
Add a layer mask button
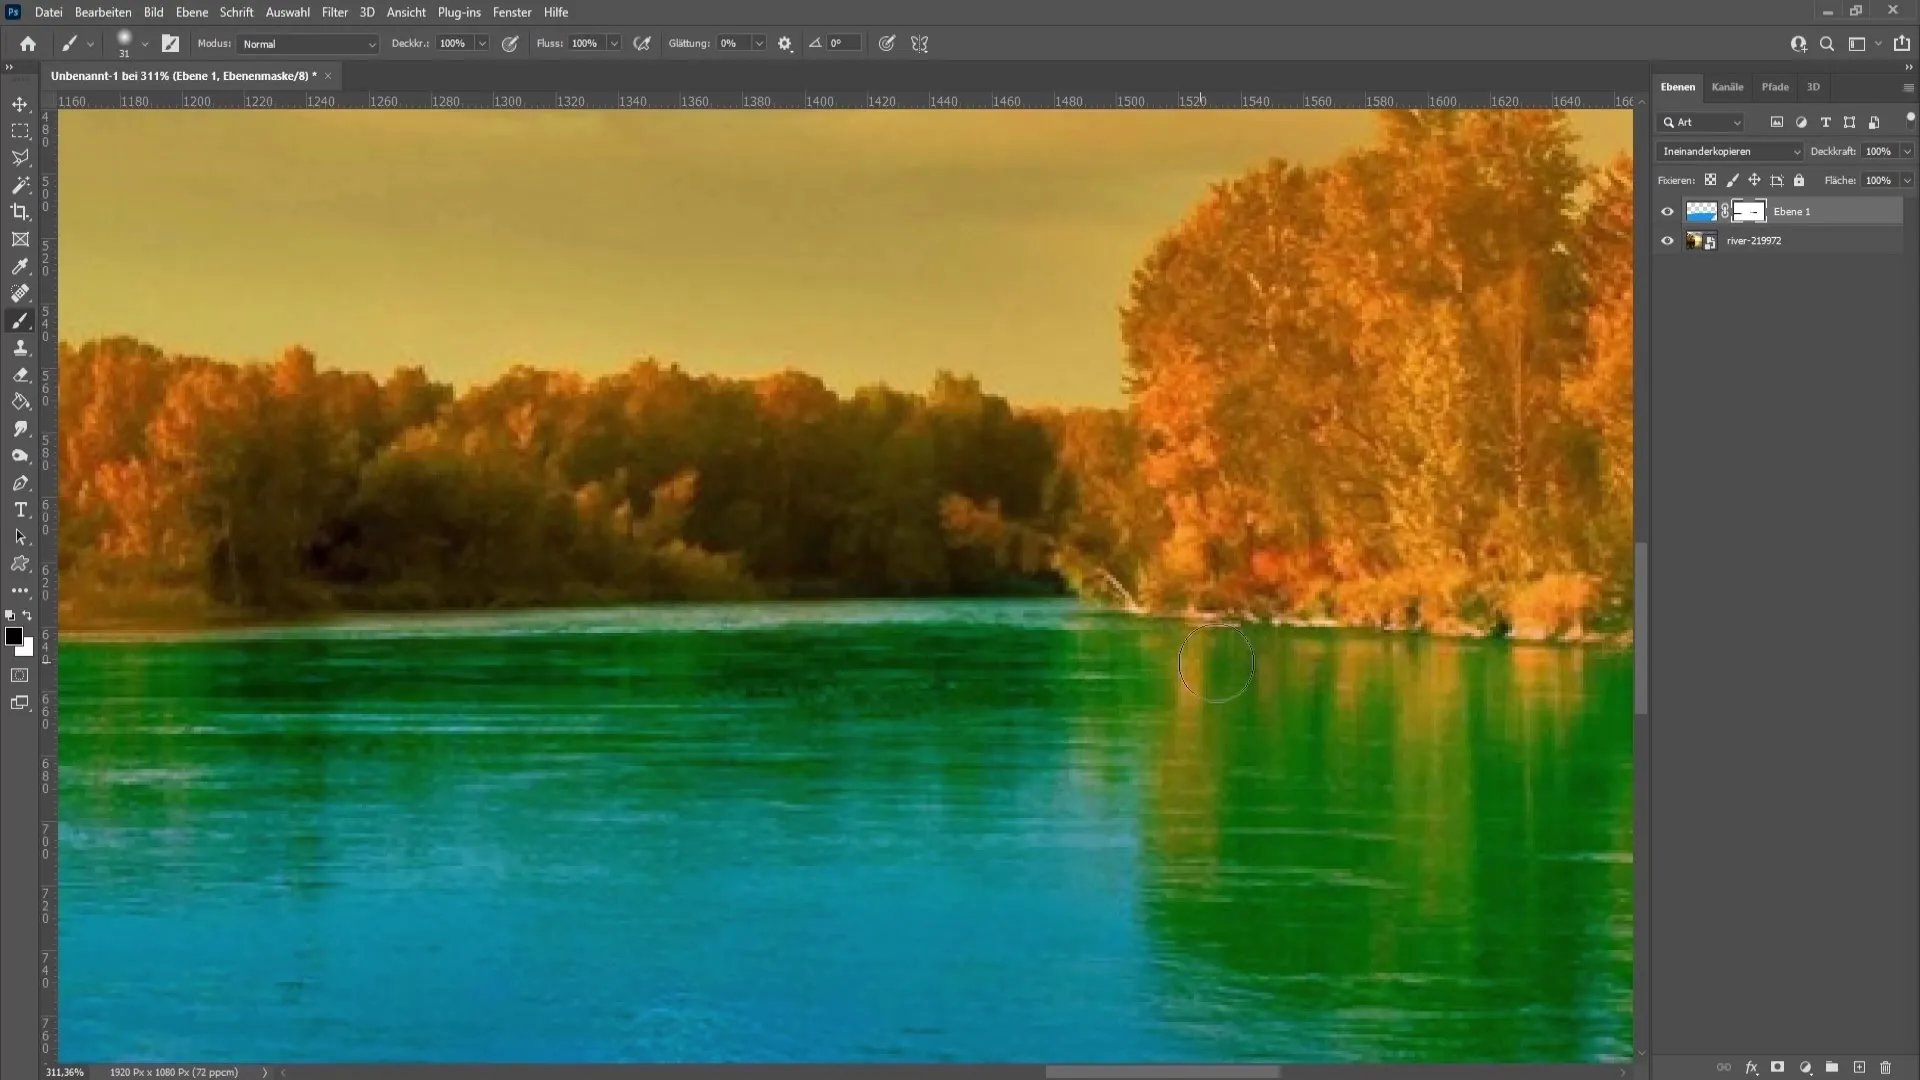1778,1068
